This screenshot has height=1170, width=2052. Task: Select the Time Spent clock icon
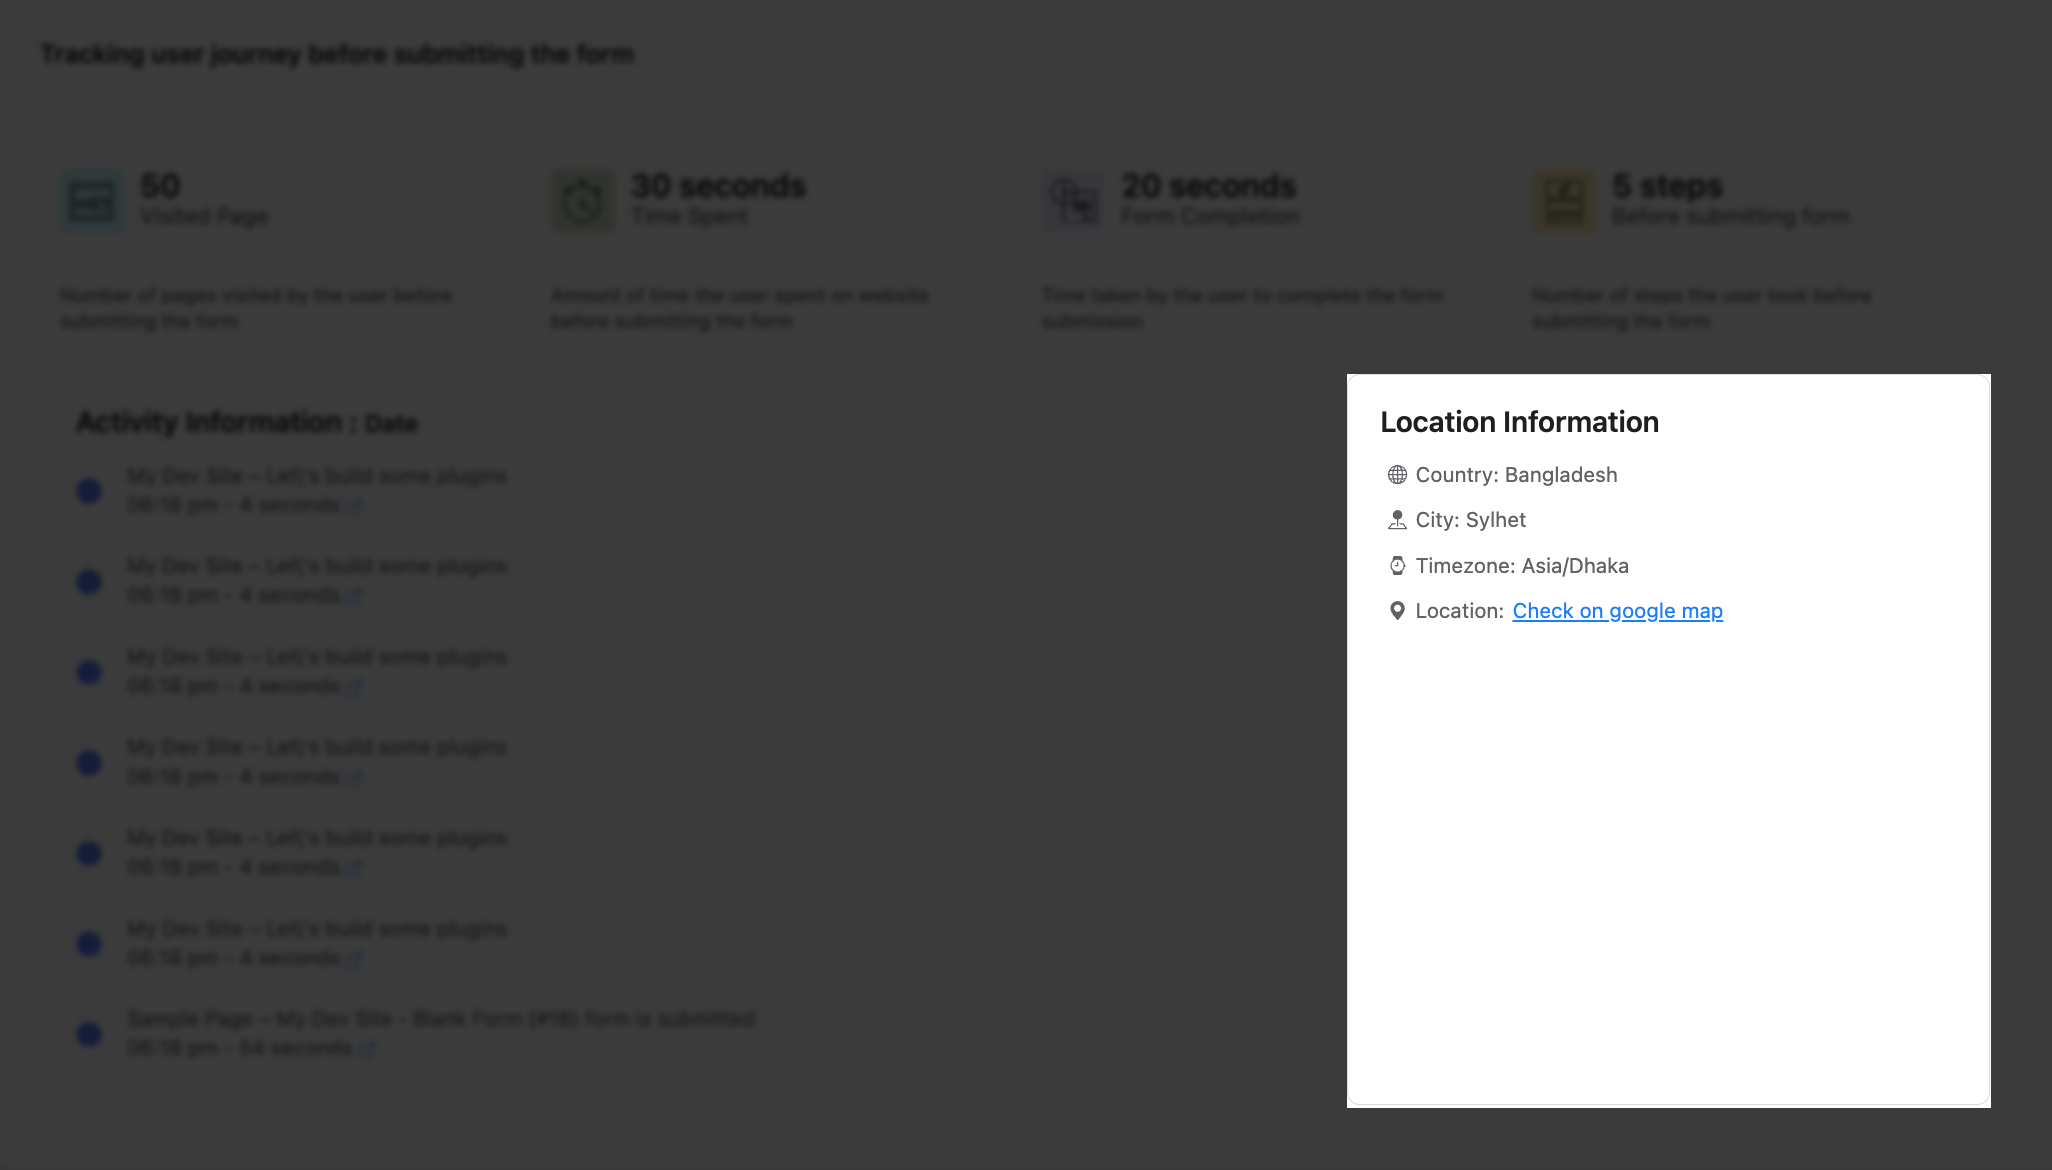click(x=582, y=200)
